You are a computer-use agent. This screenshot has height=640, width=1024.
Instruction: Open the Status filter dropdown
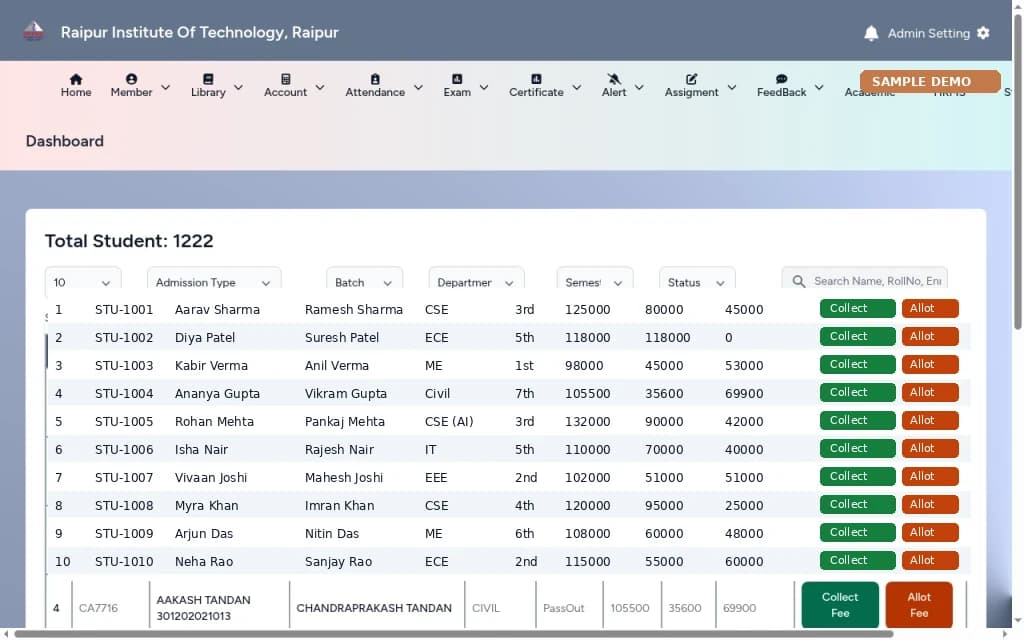[x=697, y=280]
